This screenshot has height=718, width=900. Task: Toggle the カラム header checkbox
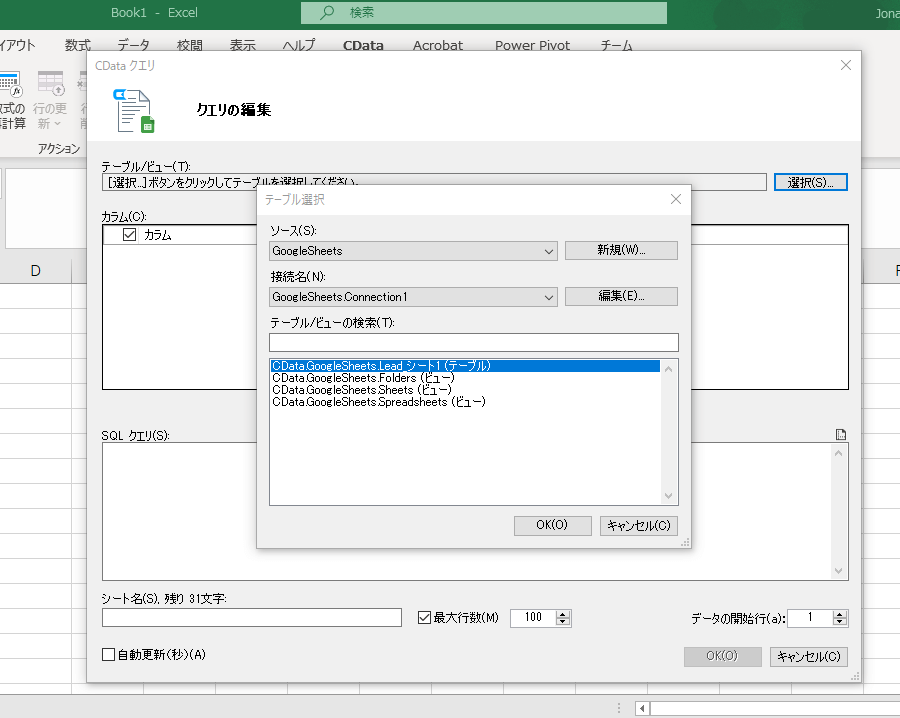[129, 234]
